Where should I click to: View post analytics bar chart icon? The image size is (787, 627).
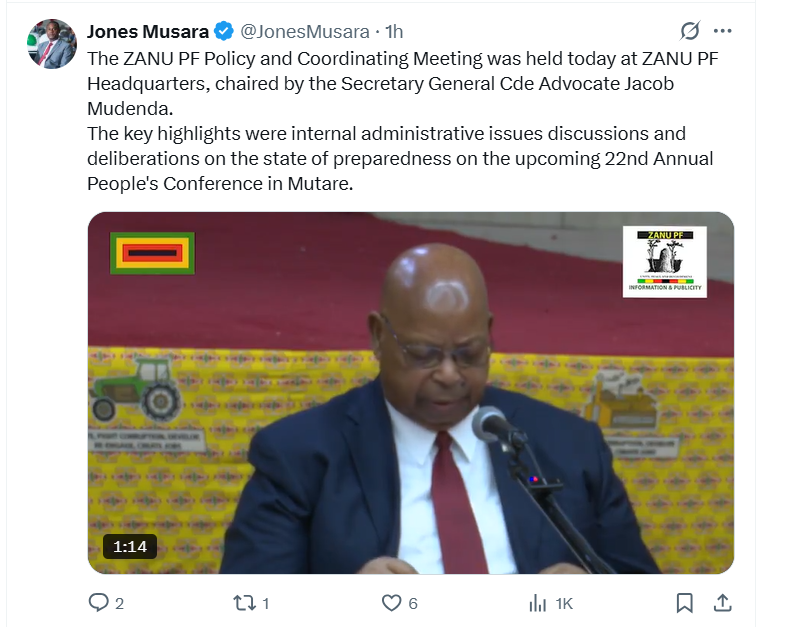point(537,603)
